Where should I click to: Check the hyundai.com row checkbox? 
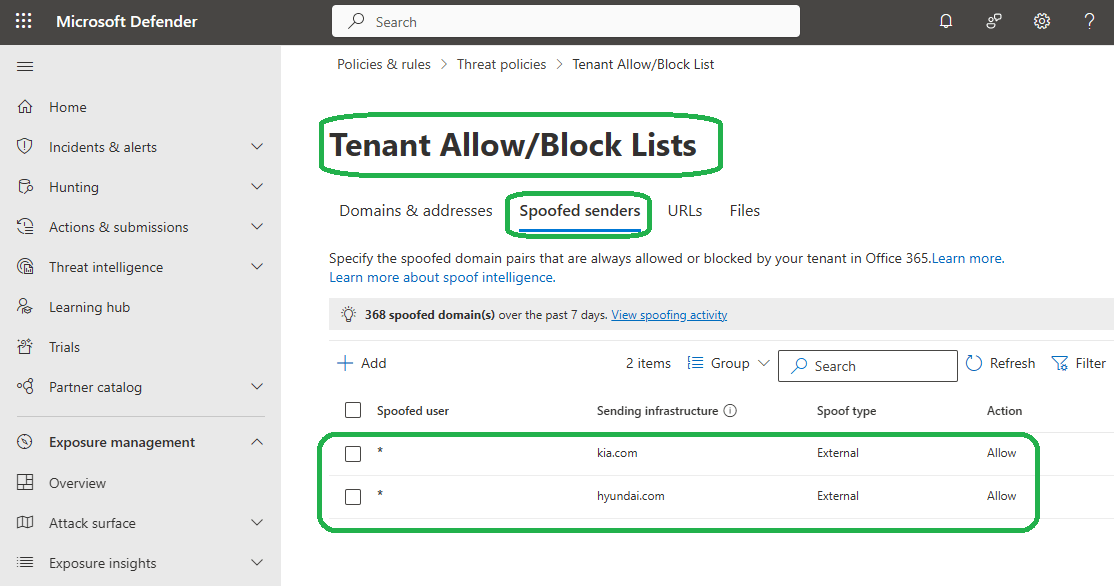click(x=353, y=496)
